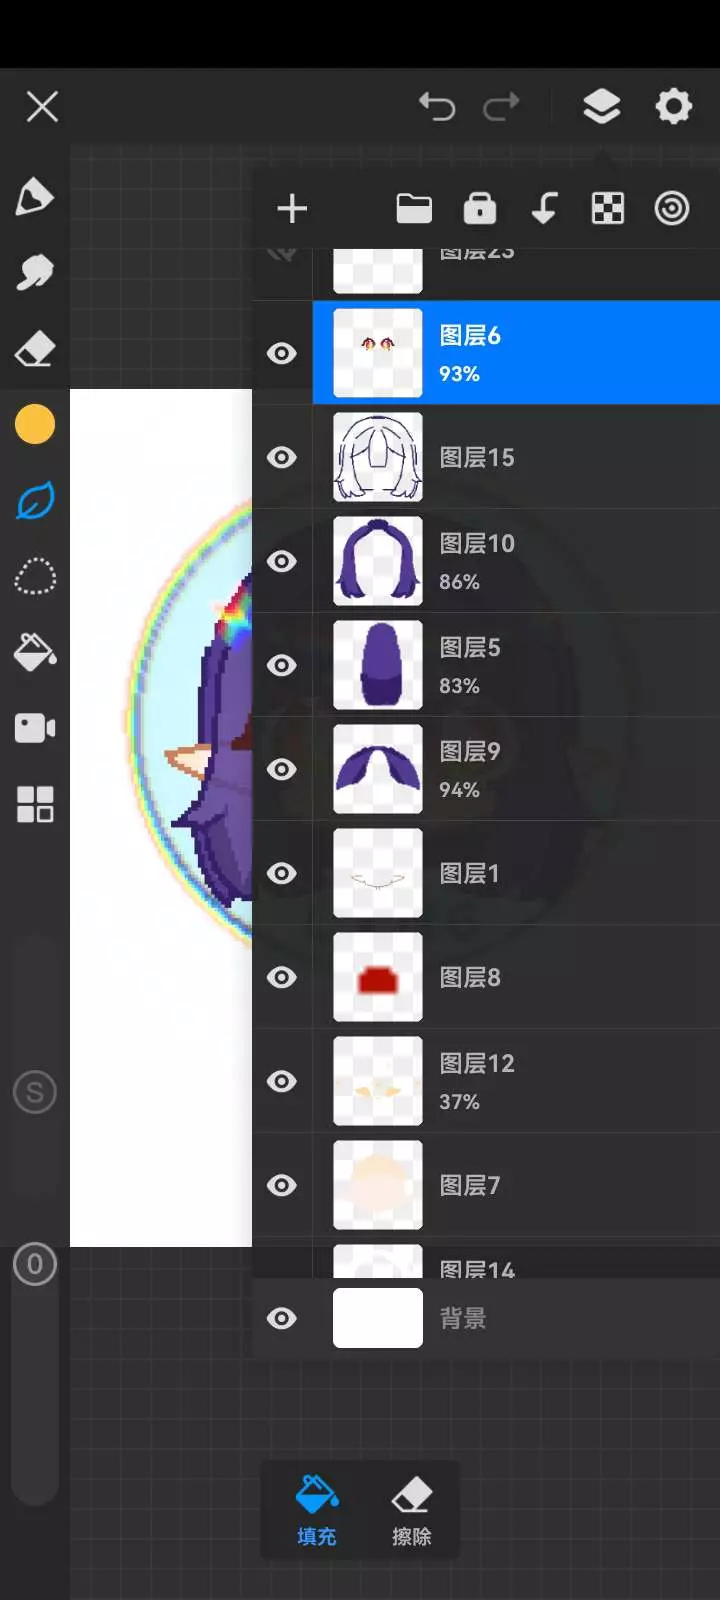Switch to the 填充 fill mode tab

pyautogui.click(x=317, y=1510)
